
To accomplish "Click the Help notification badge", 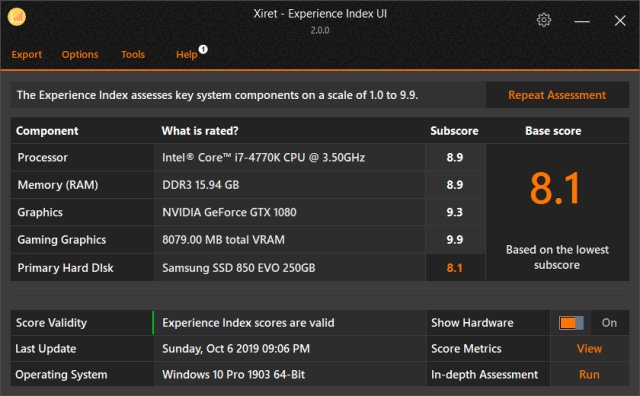I will click(203, 49).
